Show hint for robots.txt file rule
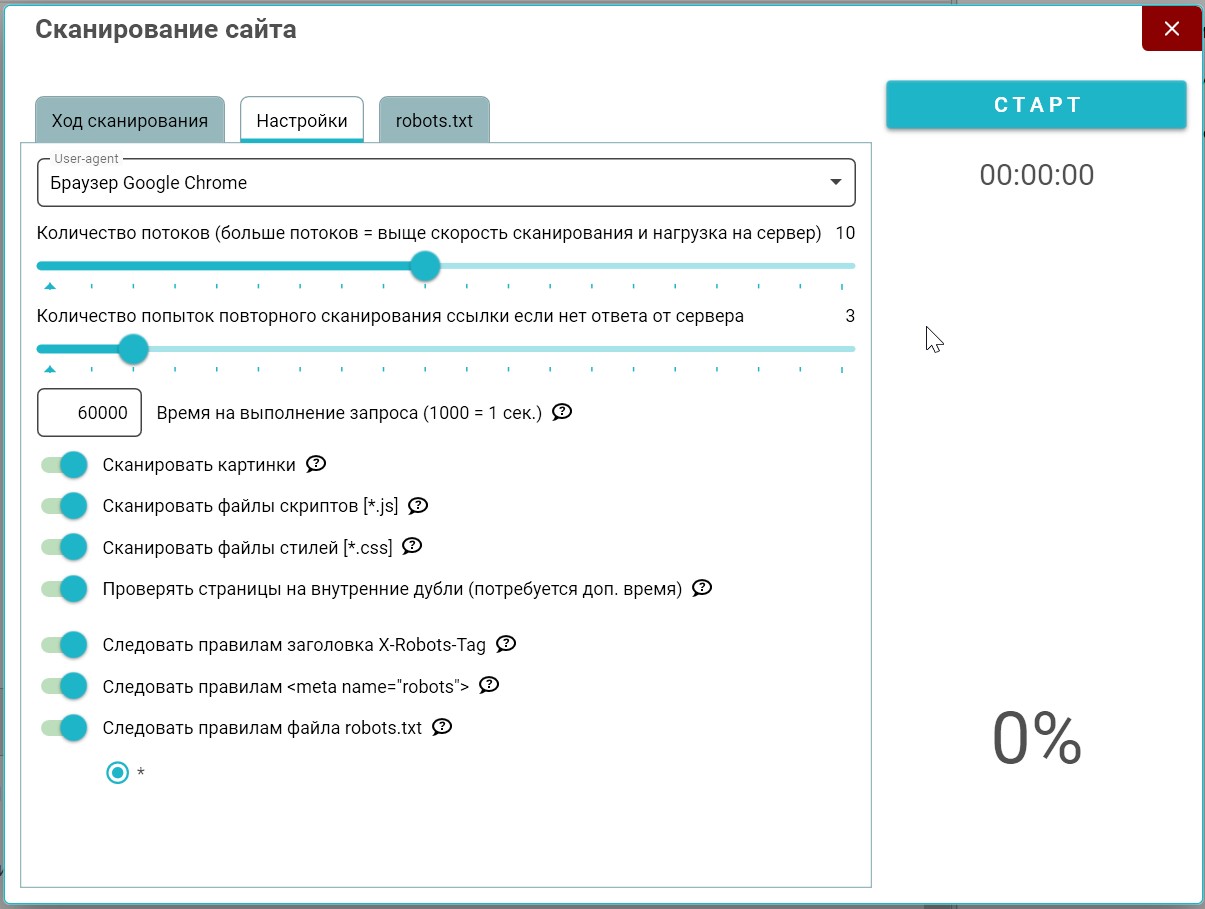 point(442,727)
